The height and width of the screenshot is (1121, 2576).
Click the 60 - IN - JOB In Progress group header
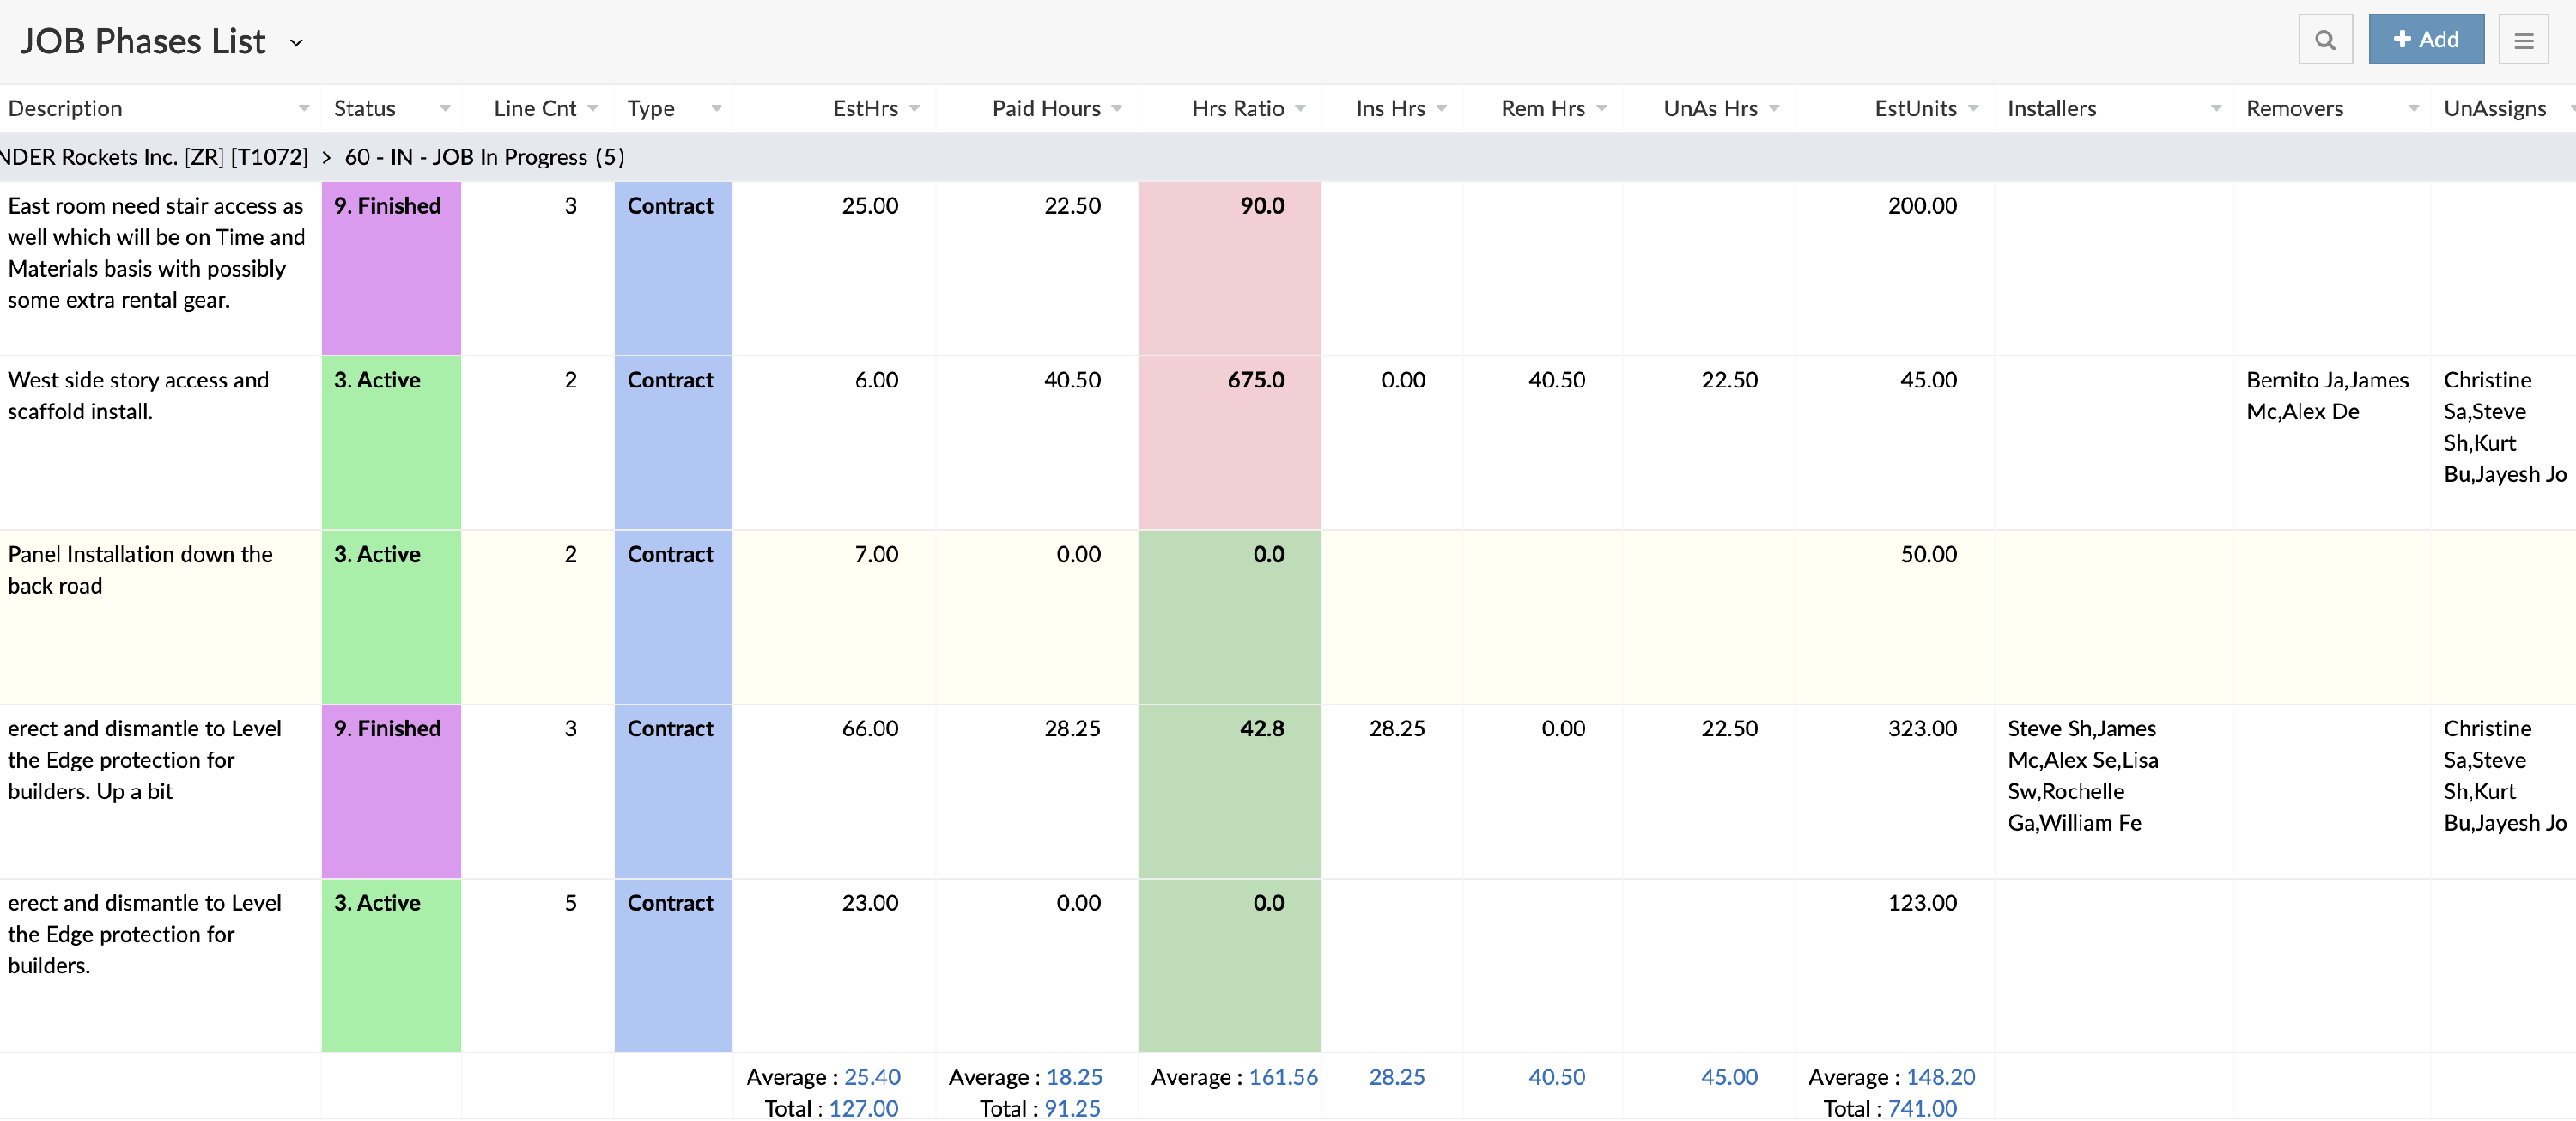tap(484, 157)
